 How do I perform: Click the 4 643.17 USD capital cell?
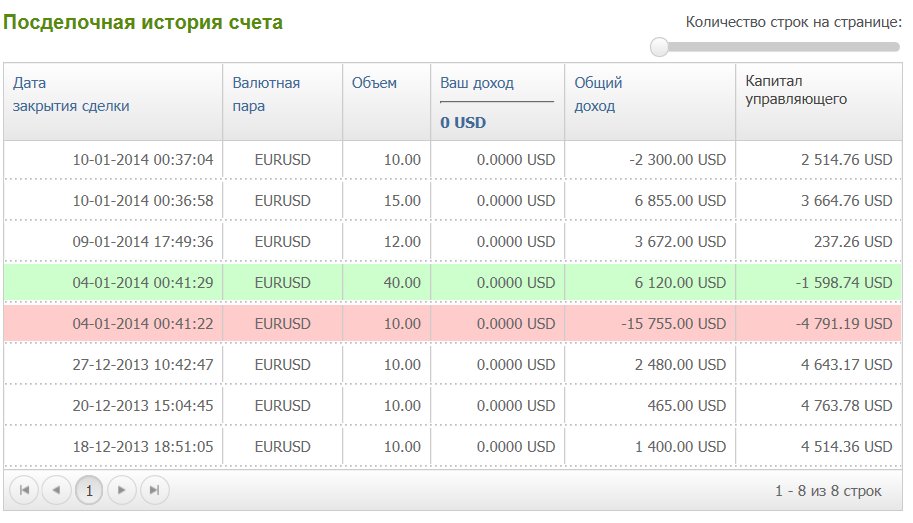846,365
